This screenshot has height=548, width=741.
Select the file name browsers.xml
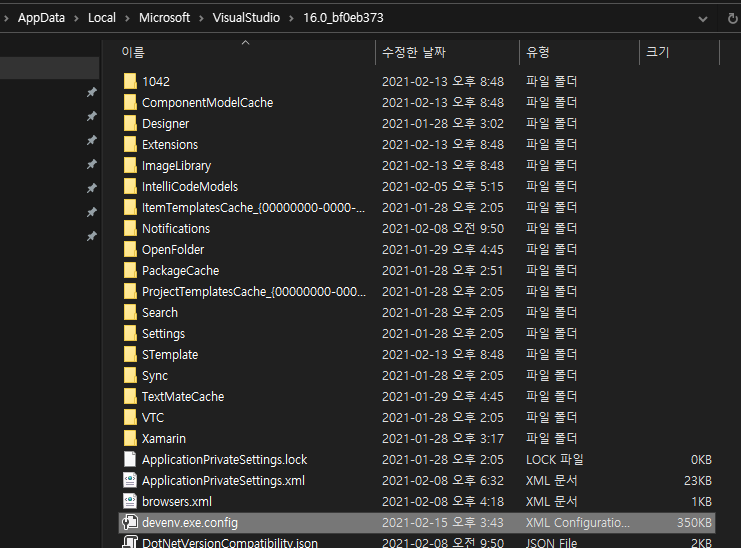177,501
